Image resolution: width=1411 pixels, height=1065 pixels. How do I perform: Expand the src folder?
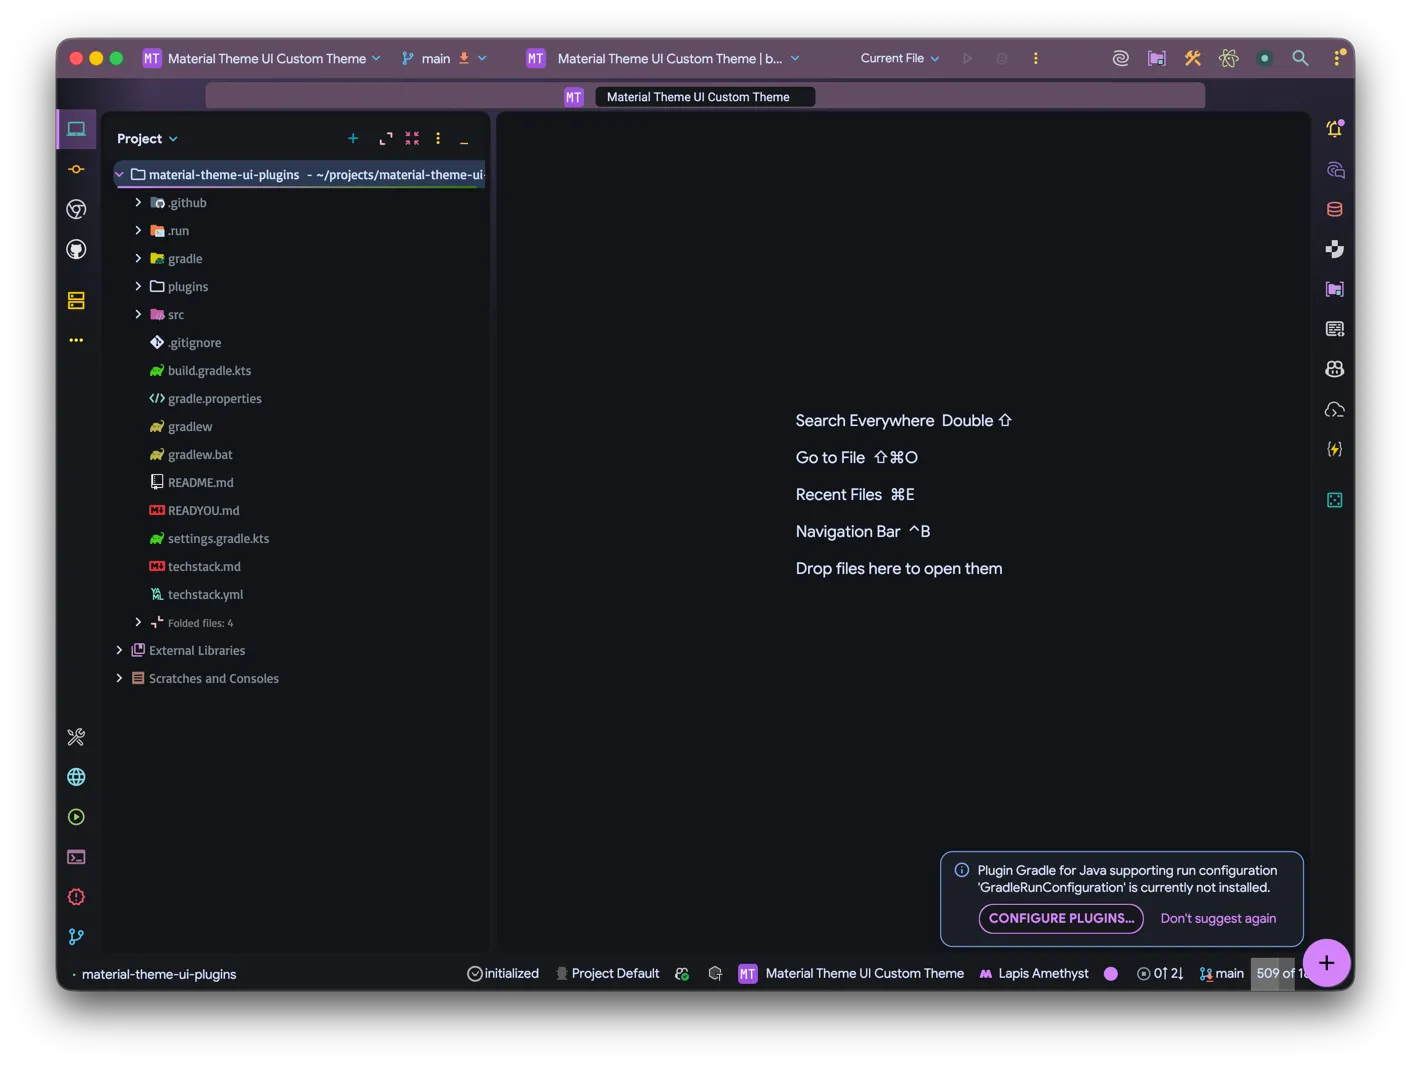click(138, 314)
